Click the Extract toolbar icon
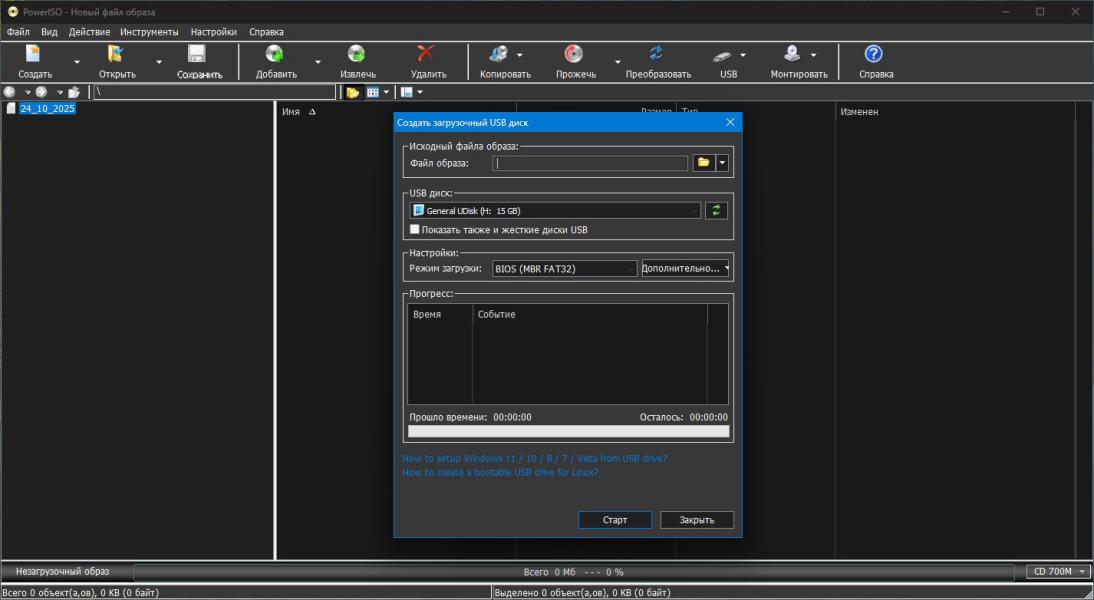The width and height of the screenshot is (1094, 600). (x=357, y=56)
